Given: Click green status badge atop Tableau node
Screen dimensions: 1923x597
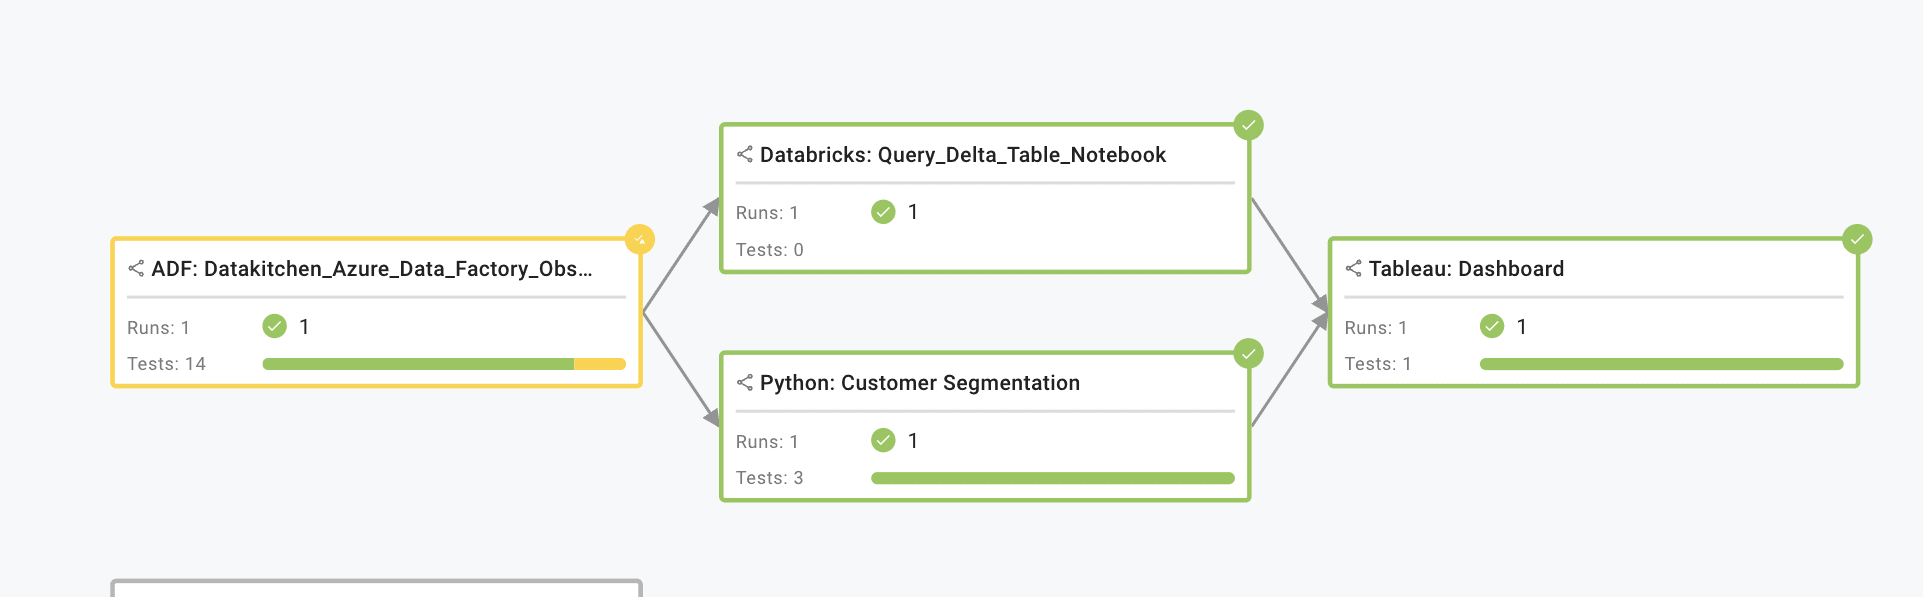Looking at the screenshot, I should pos(1857,239).
